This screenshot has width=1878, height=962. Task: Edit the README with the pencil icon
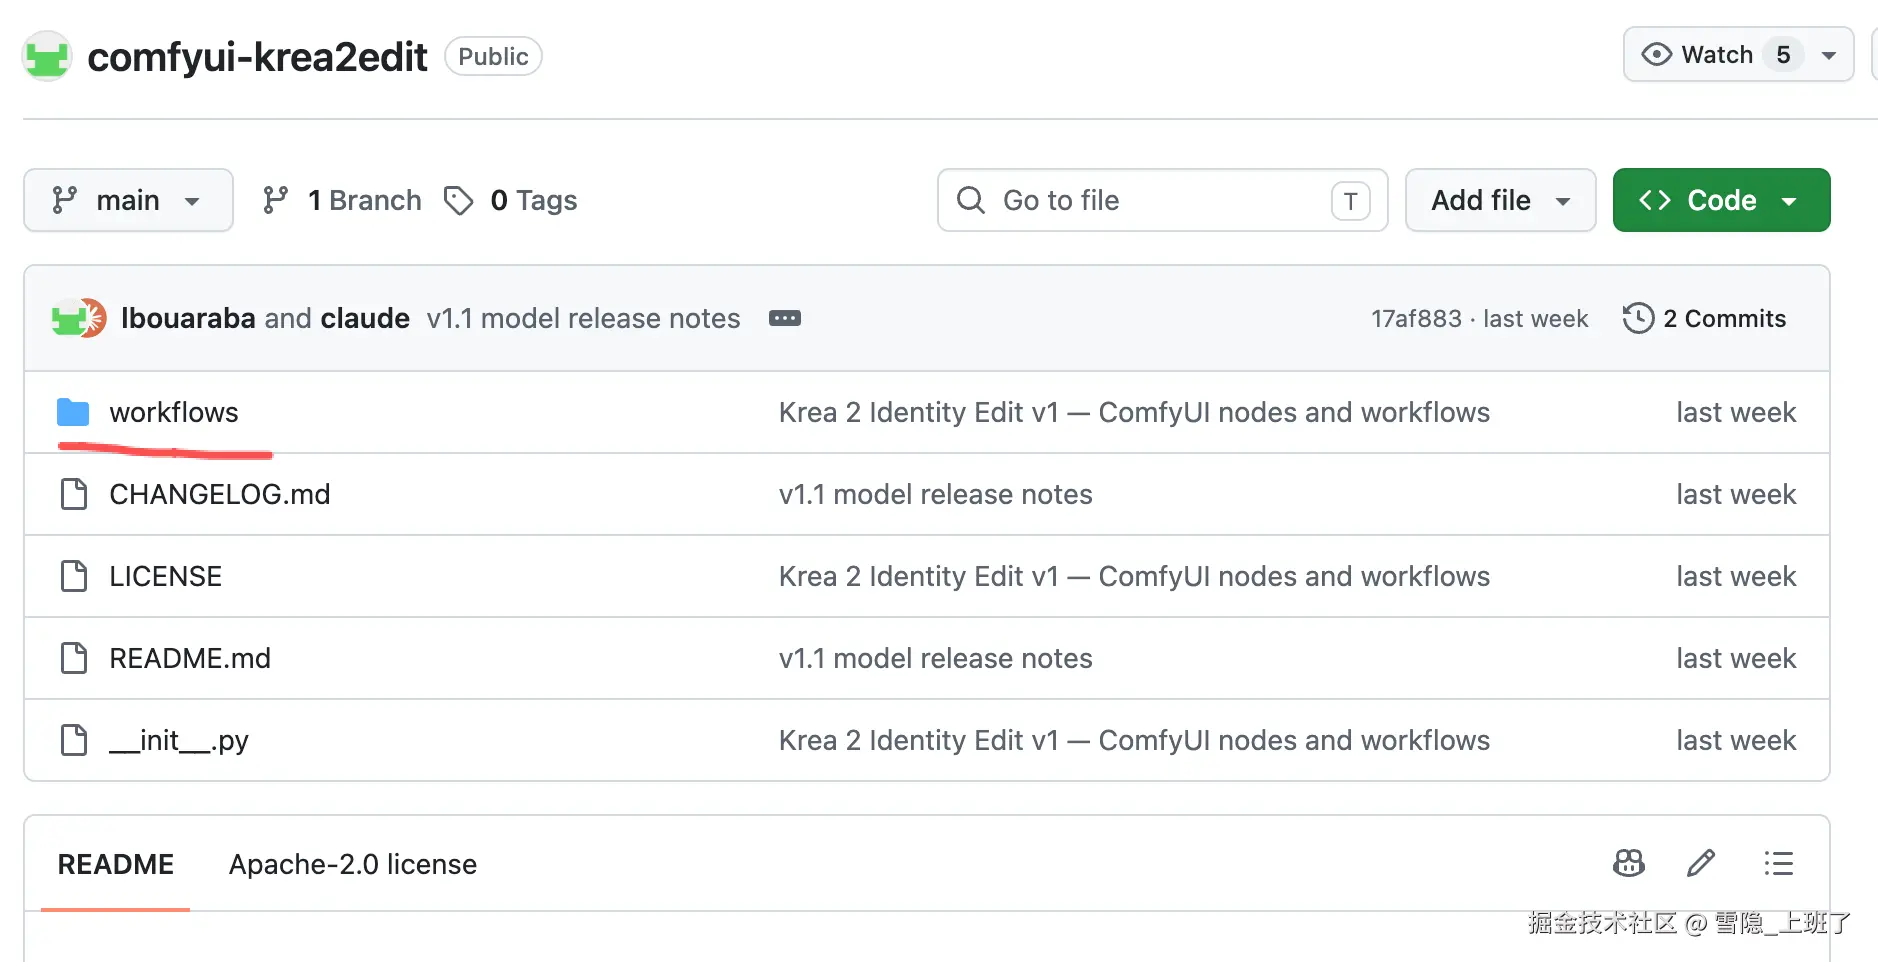click(1701, 863)
